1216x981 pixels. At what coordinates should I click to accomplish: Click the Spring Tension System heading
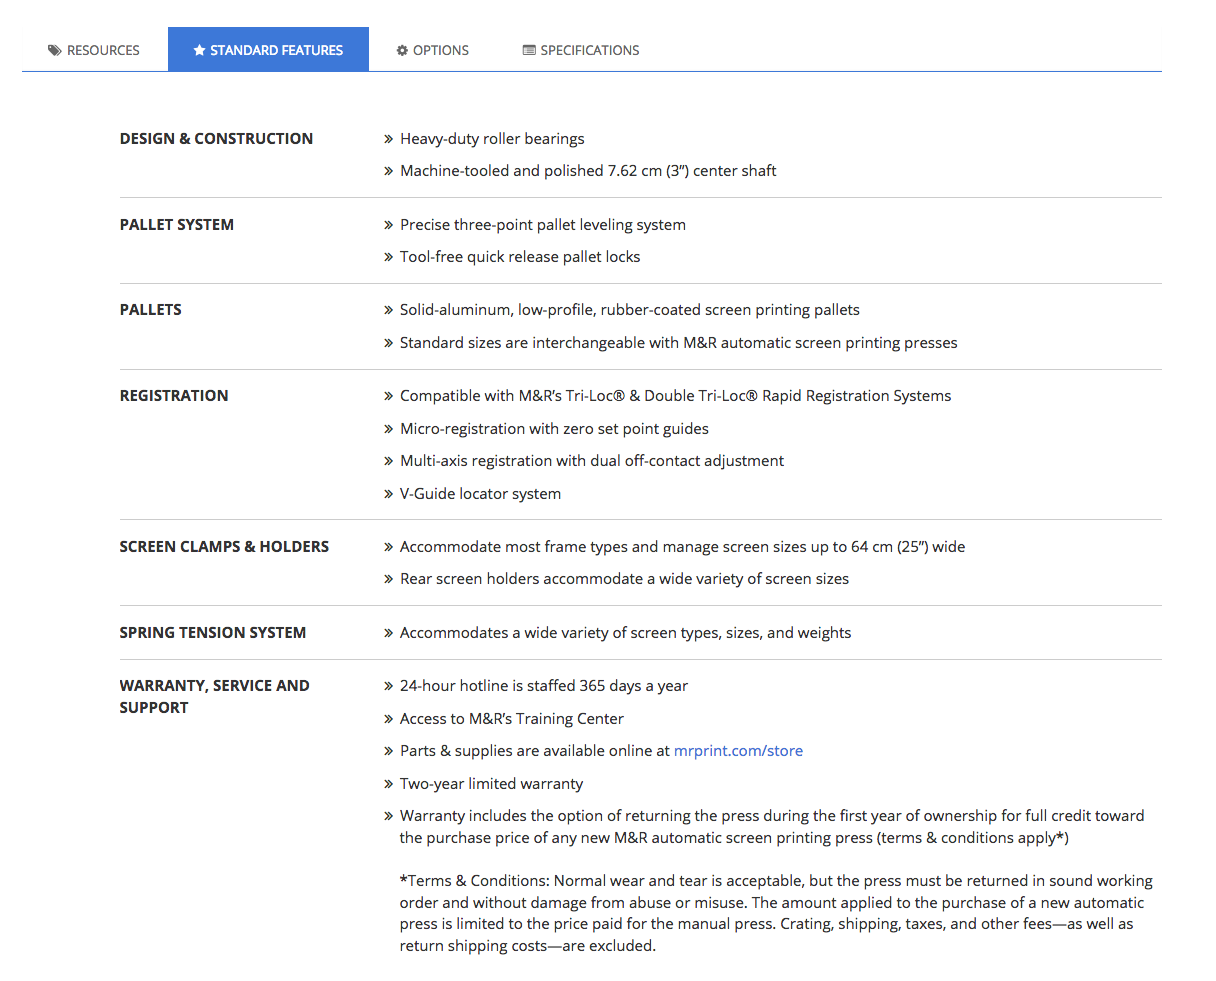(x=213, y=633)
